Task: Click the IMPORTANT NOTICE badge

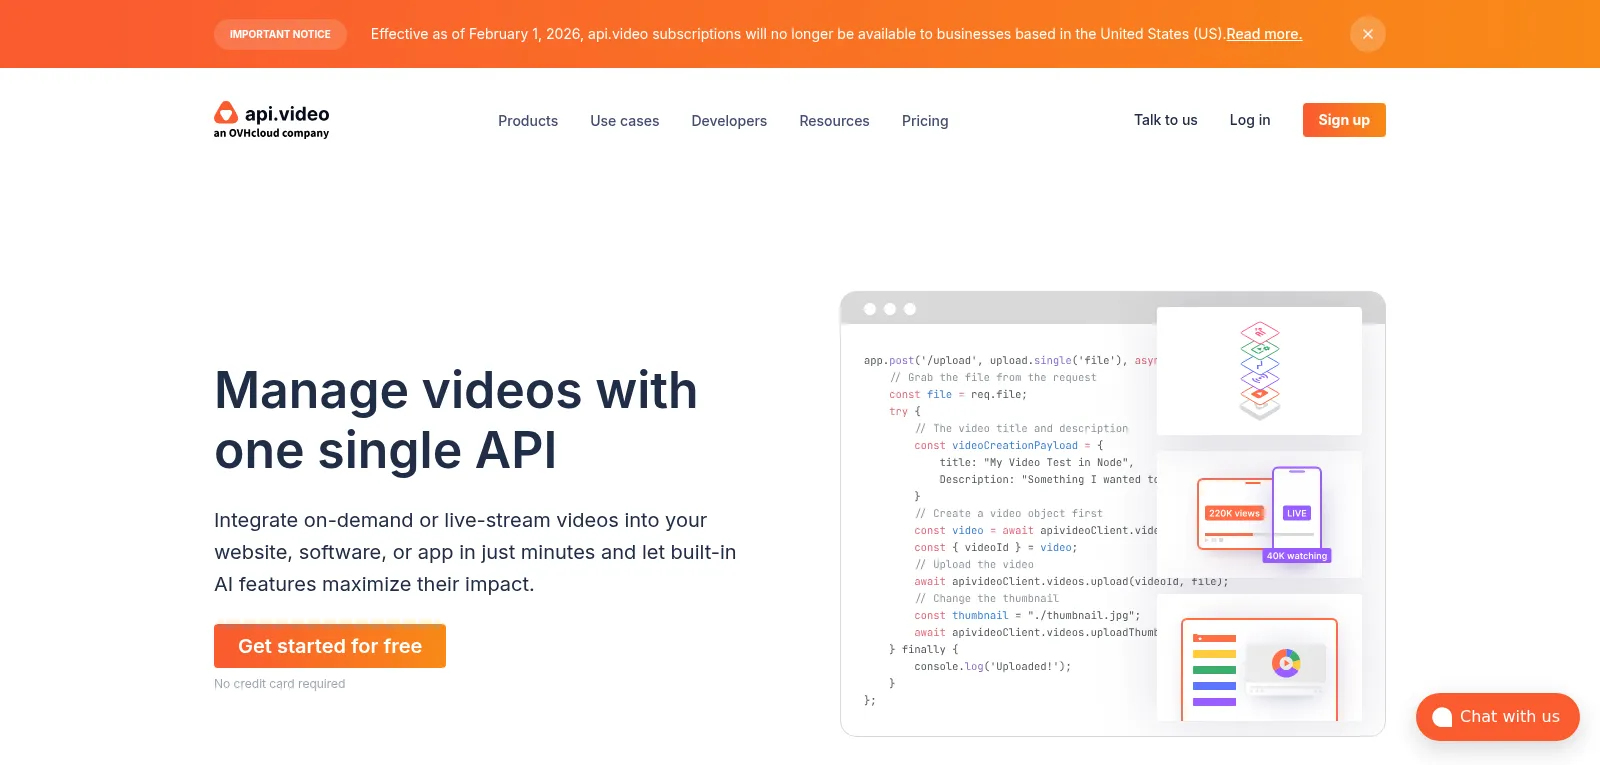Action: pyautogui.click(x=280, y=34)
